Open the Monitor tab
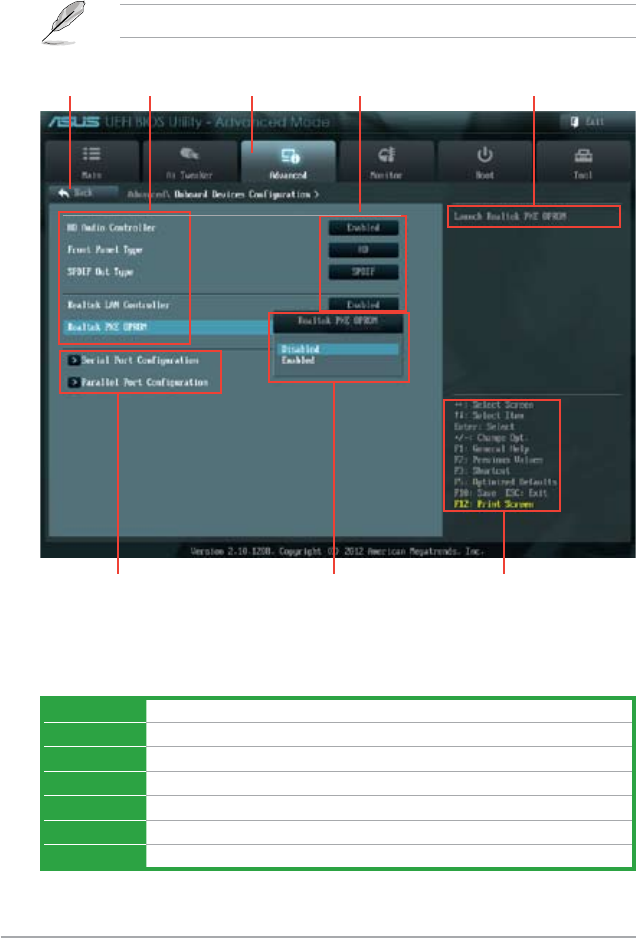This screenshot has width=636, height=938. point(386,162)
